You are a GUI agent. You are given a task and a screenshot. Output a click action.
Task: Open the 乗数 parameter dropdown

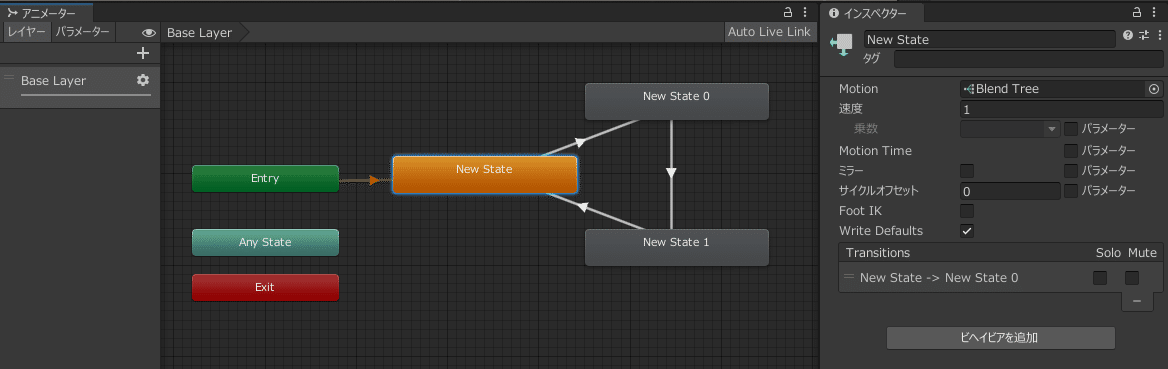coord(1010,130)
